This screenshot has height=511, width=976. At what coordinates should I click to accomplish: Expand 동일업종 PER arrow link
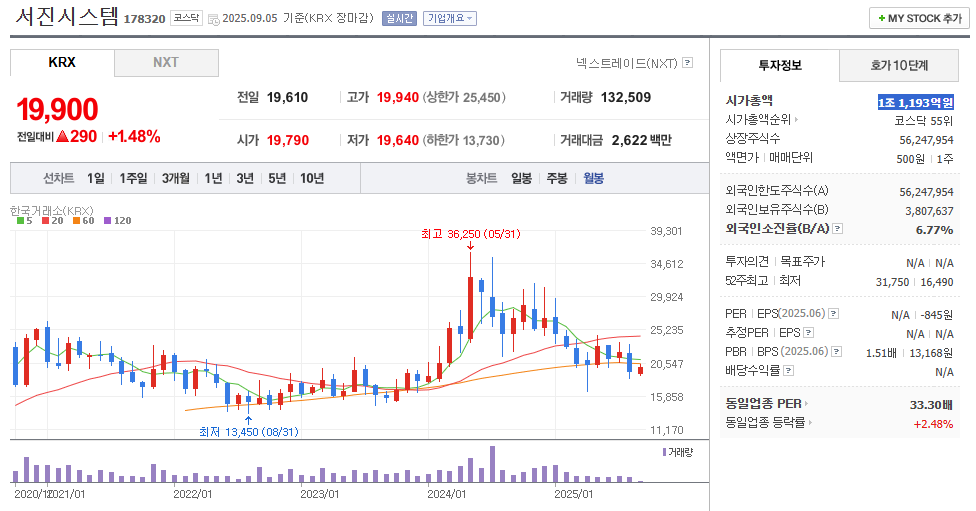pos(806,404)
